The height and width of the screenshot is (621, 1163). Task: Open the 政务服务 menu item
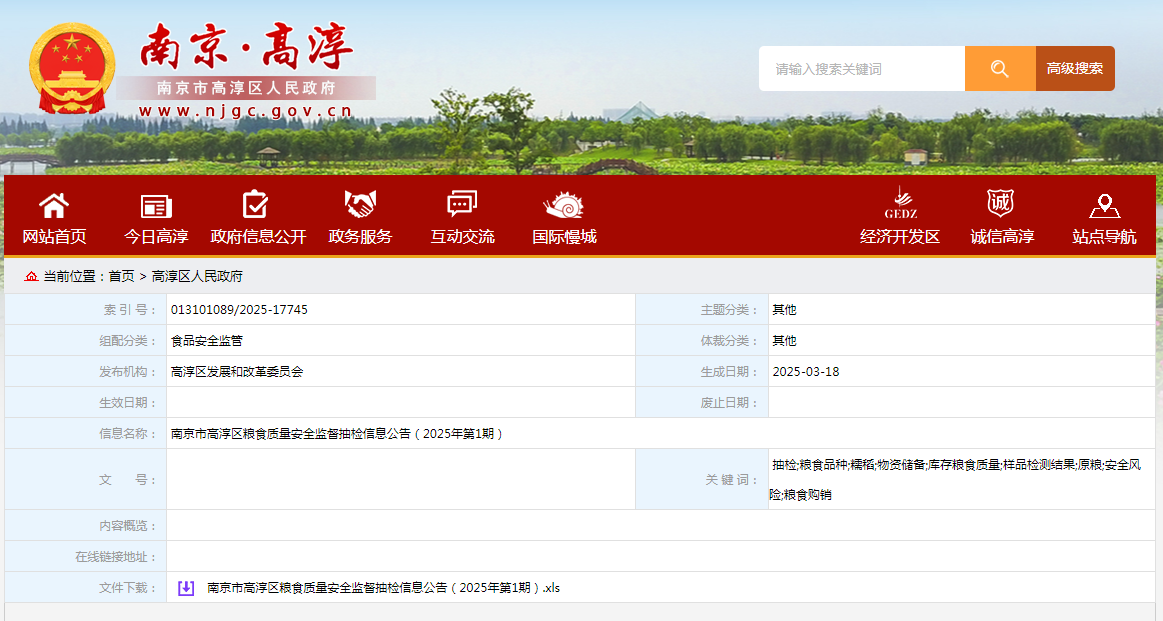(x=360, y=237)
